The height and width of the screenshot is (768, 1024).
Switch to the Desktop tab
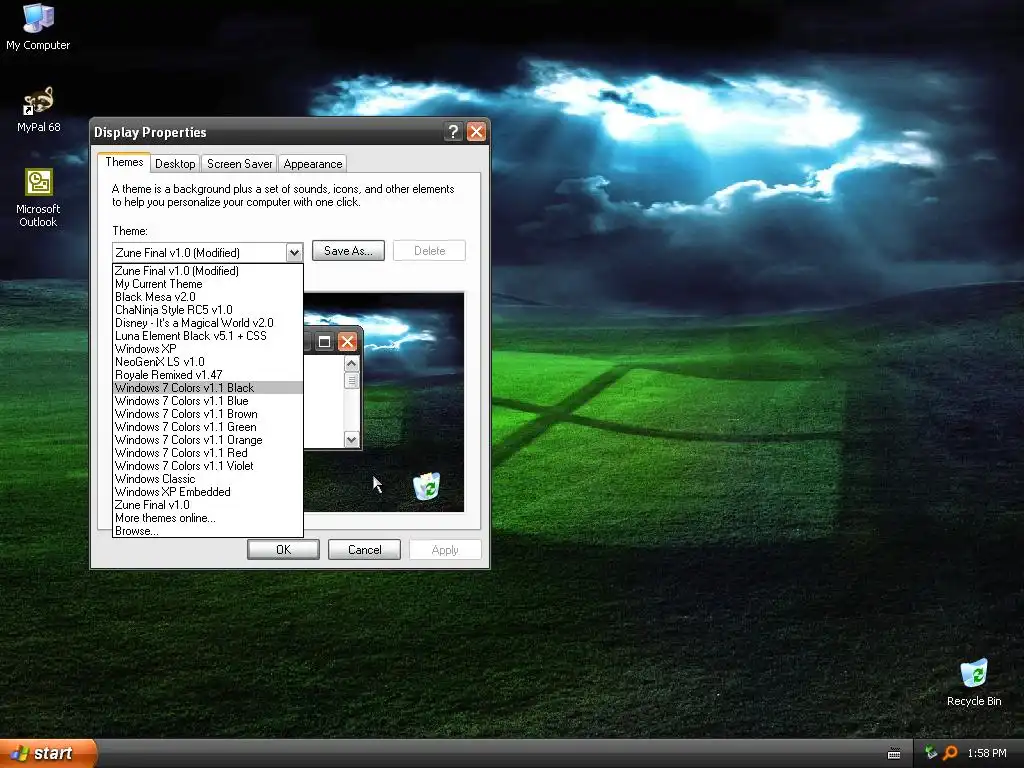point(175,164)
